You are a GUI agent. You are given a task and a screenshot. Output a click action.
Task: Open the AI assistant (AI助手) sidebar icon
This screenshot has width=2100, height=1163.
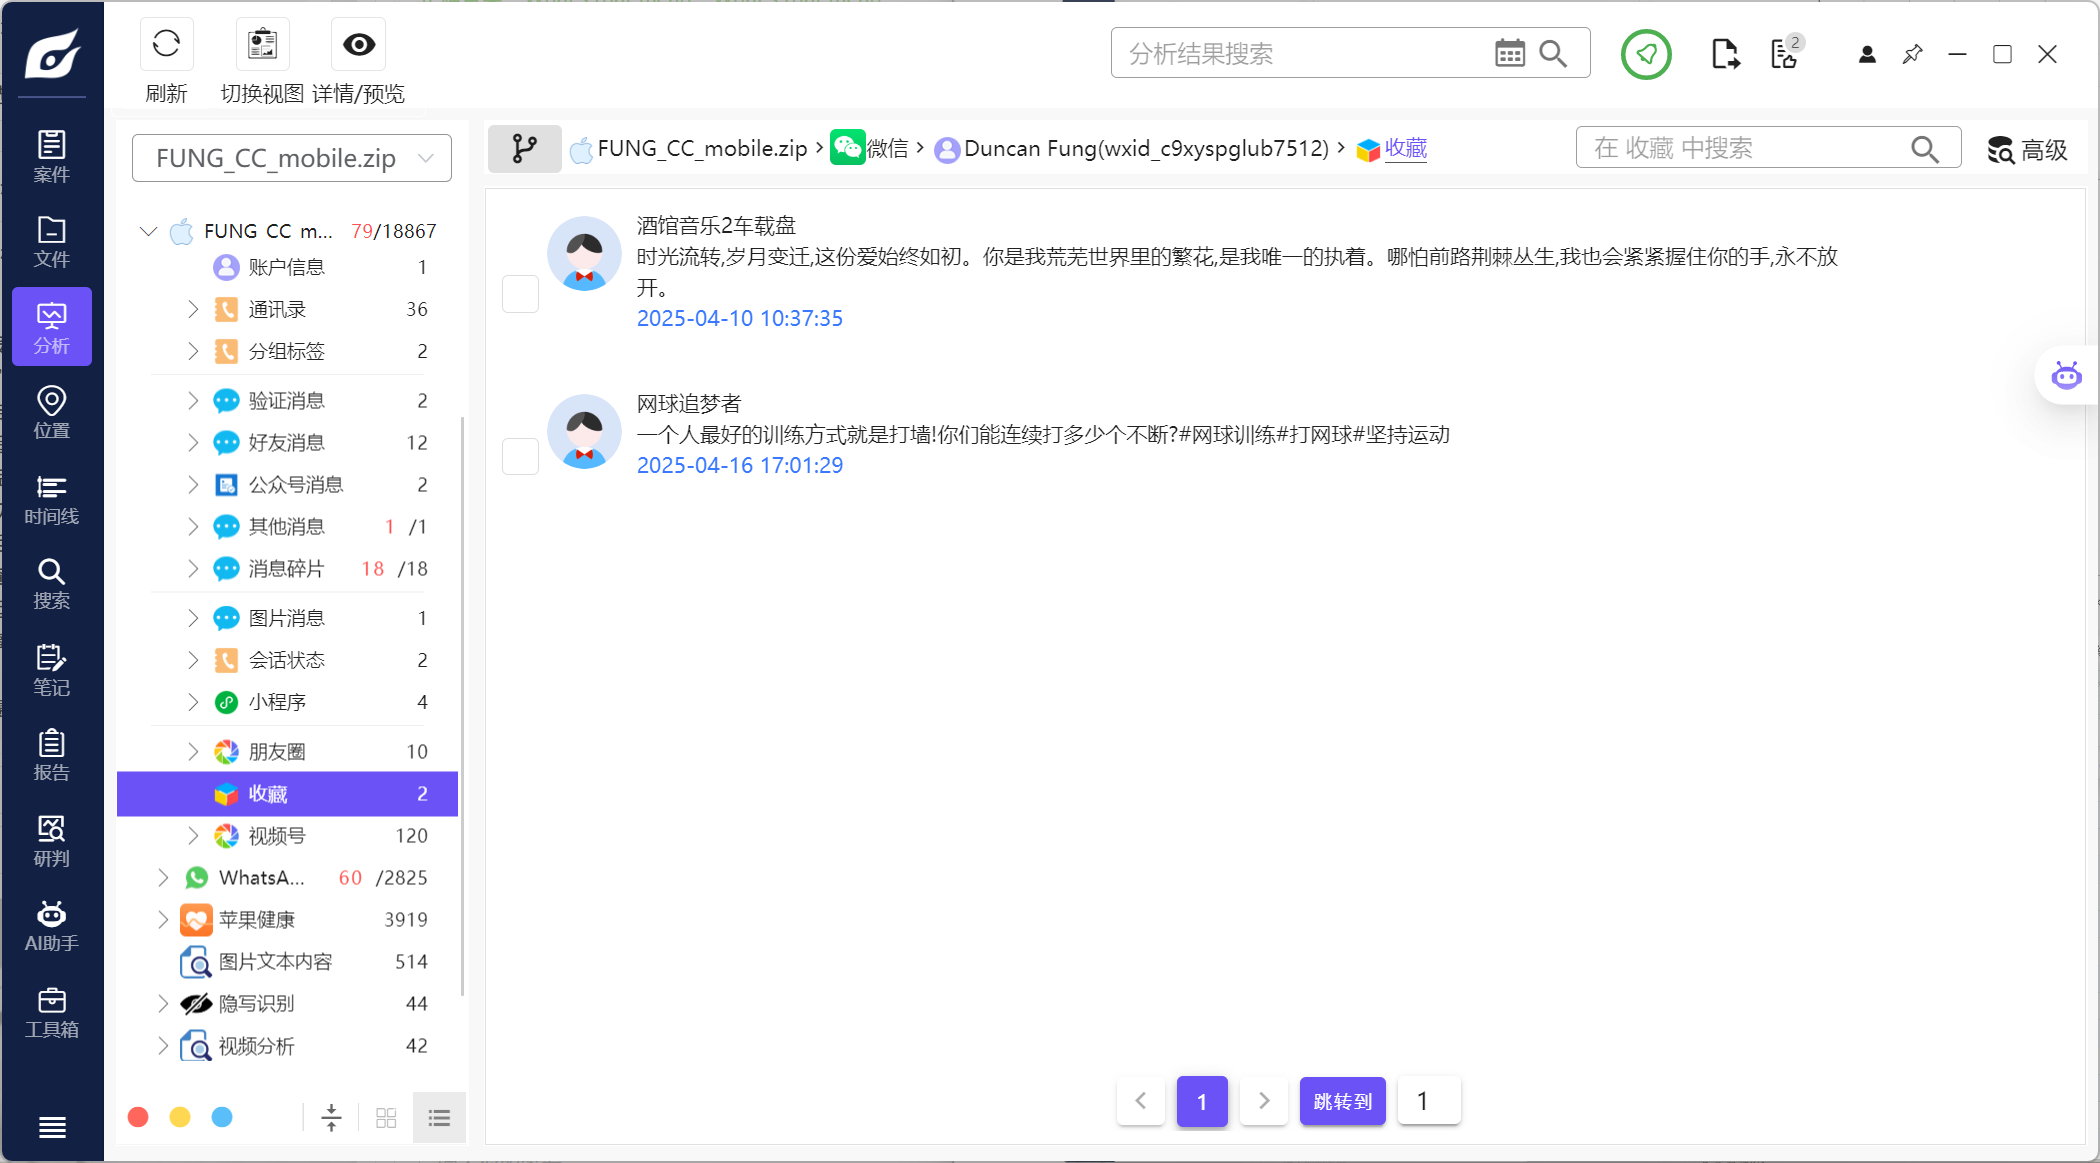[x=51, y=926]
